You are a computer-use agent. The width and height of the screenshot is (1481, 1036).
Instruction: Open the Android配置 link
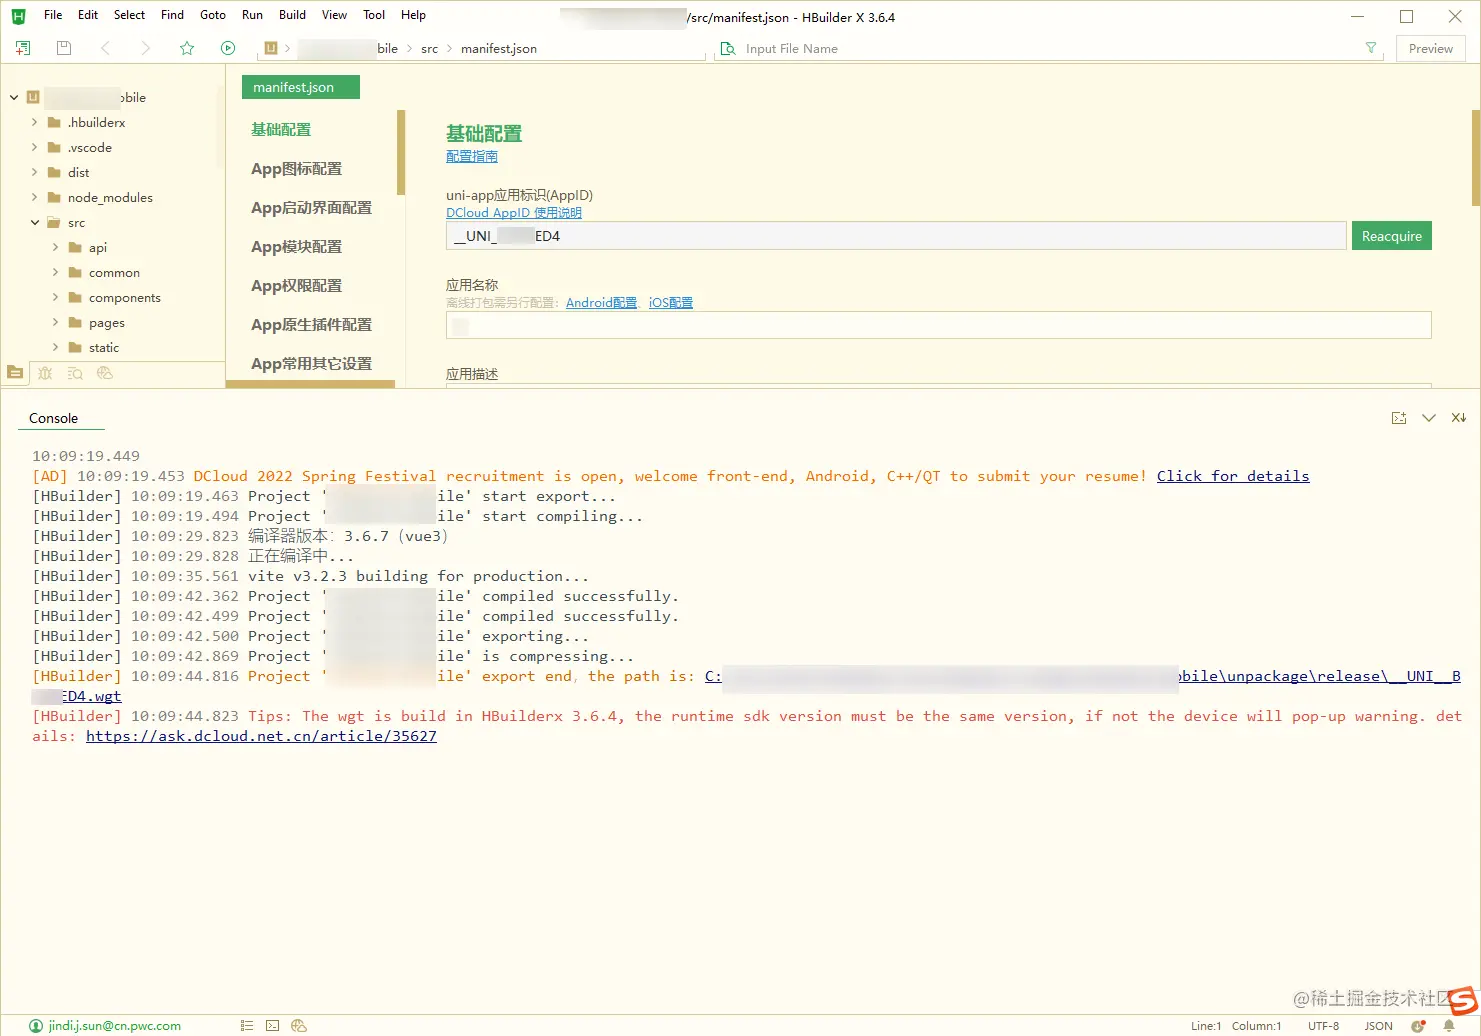pyautogui.click(x=601, y=302)
